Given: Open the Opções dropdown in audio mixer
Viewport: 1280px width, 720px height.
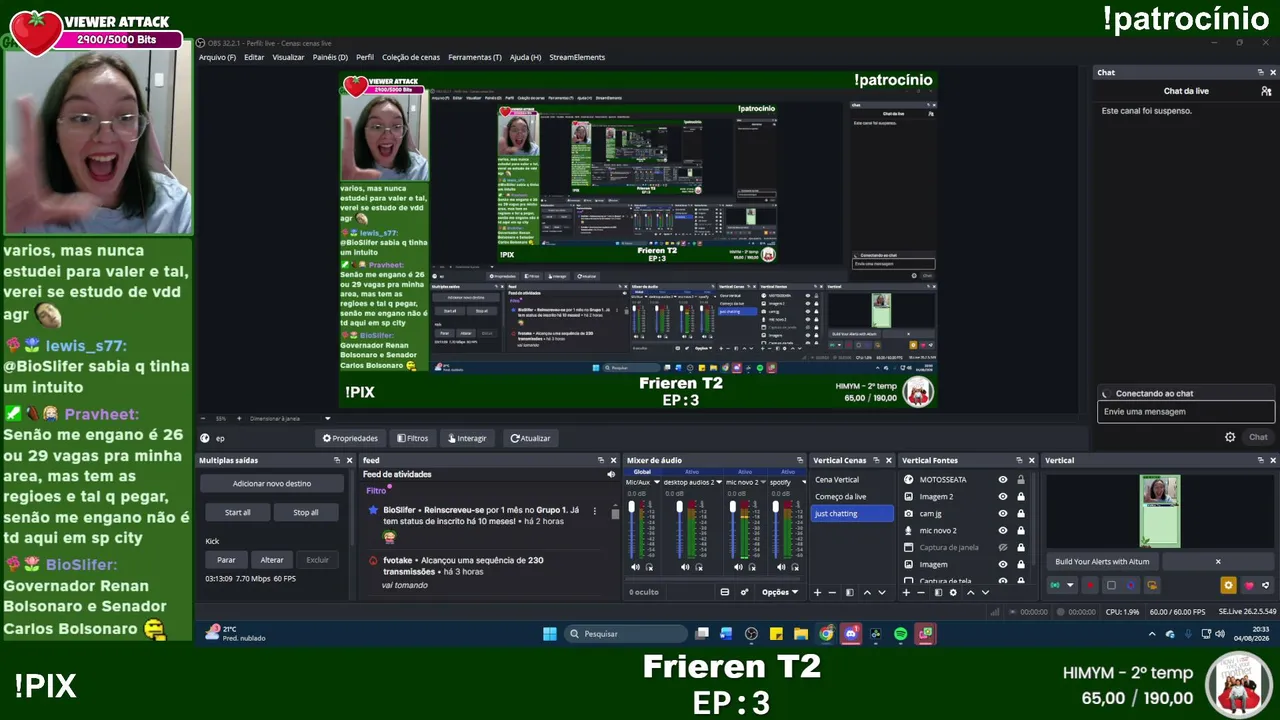Looking at the screenshot, I should tap(780, 592).
